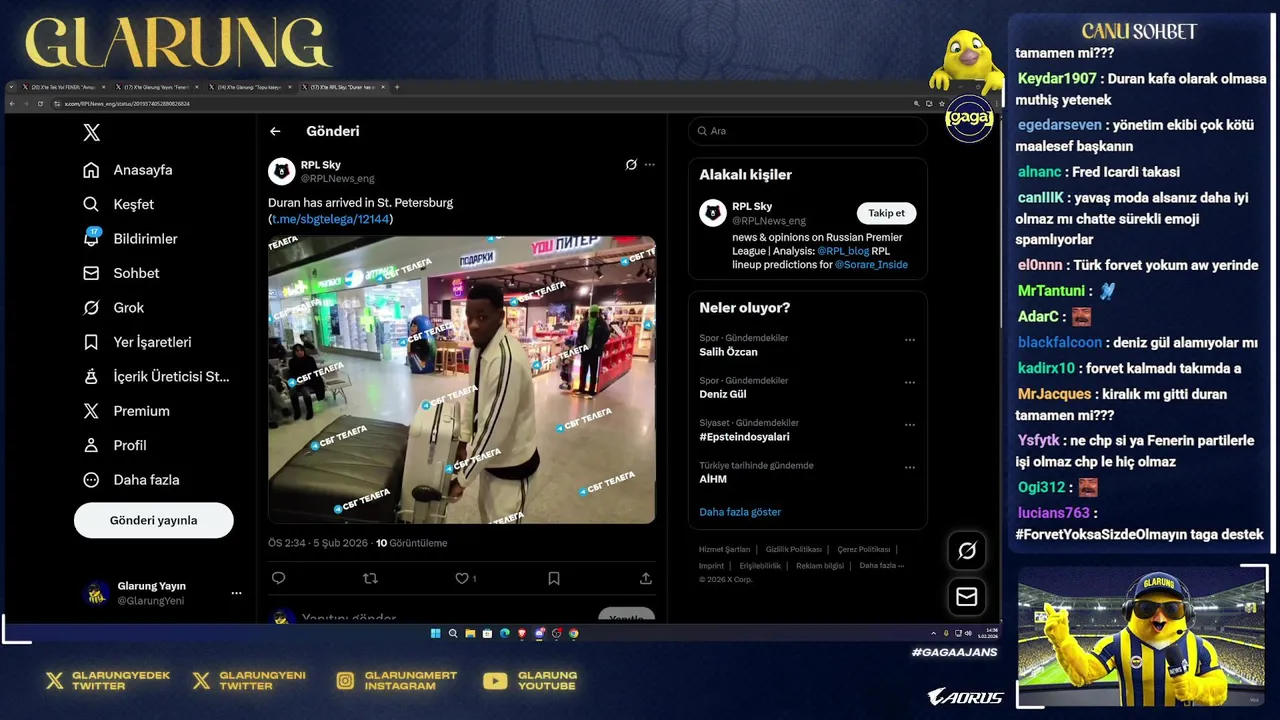1280x720 pixels.
Task: Open the Duran arrival photo
Action: click(462, 380)
